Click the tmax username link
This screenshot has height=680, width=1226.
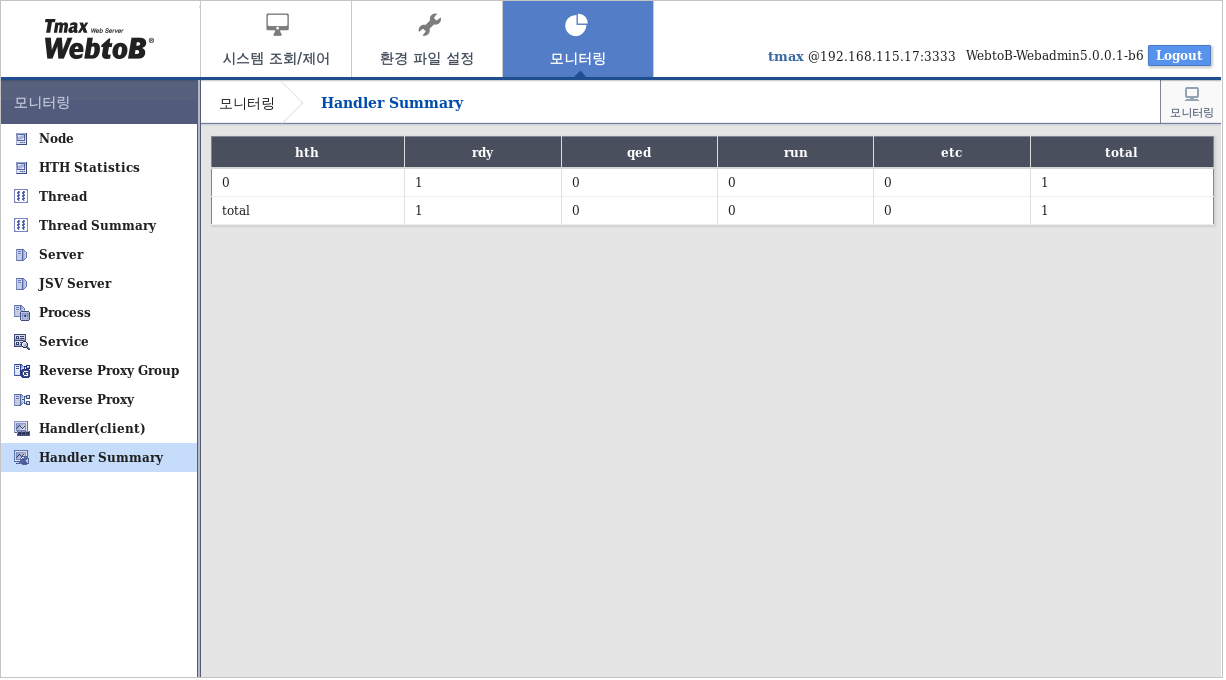786,57
